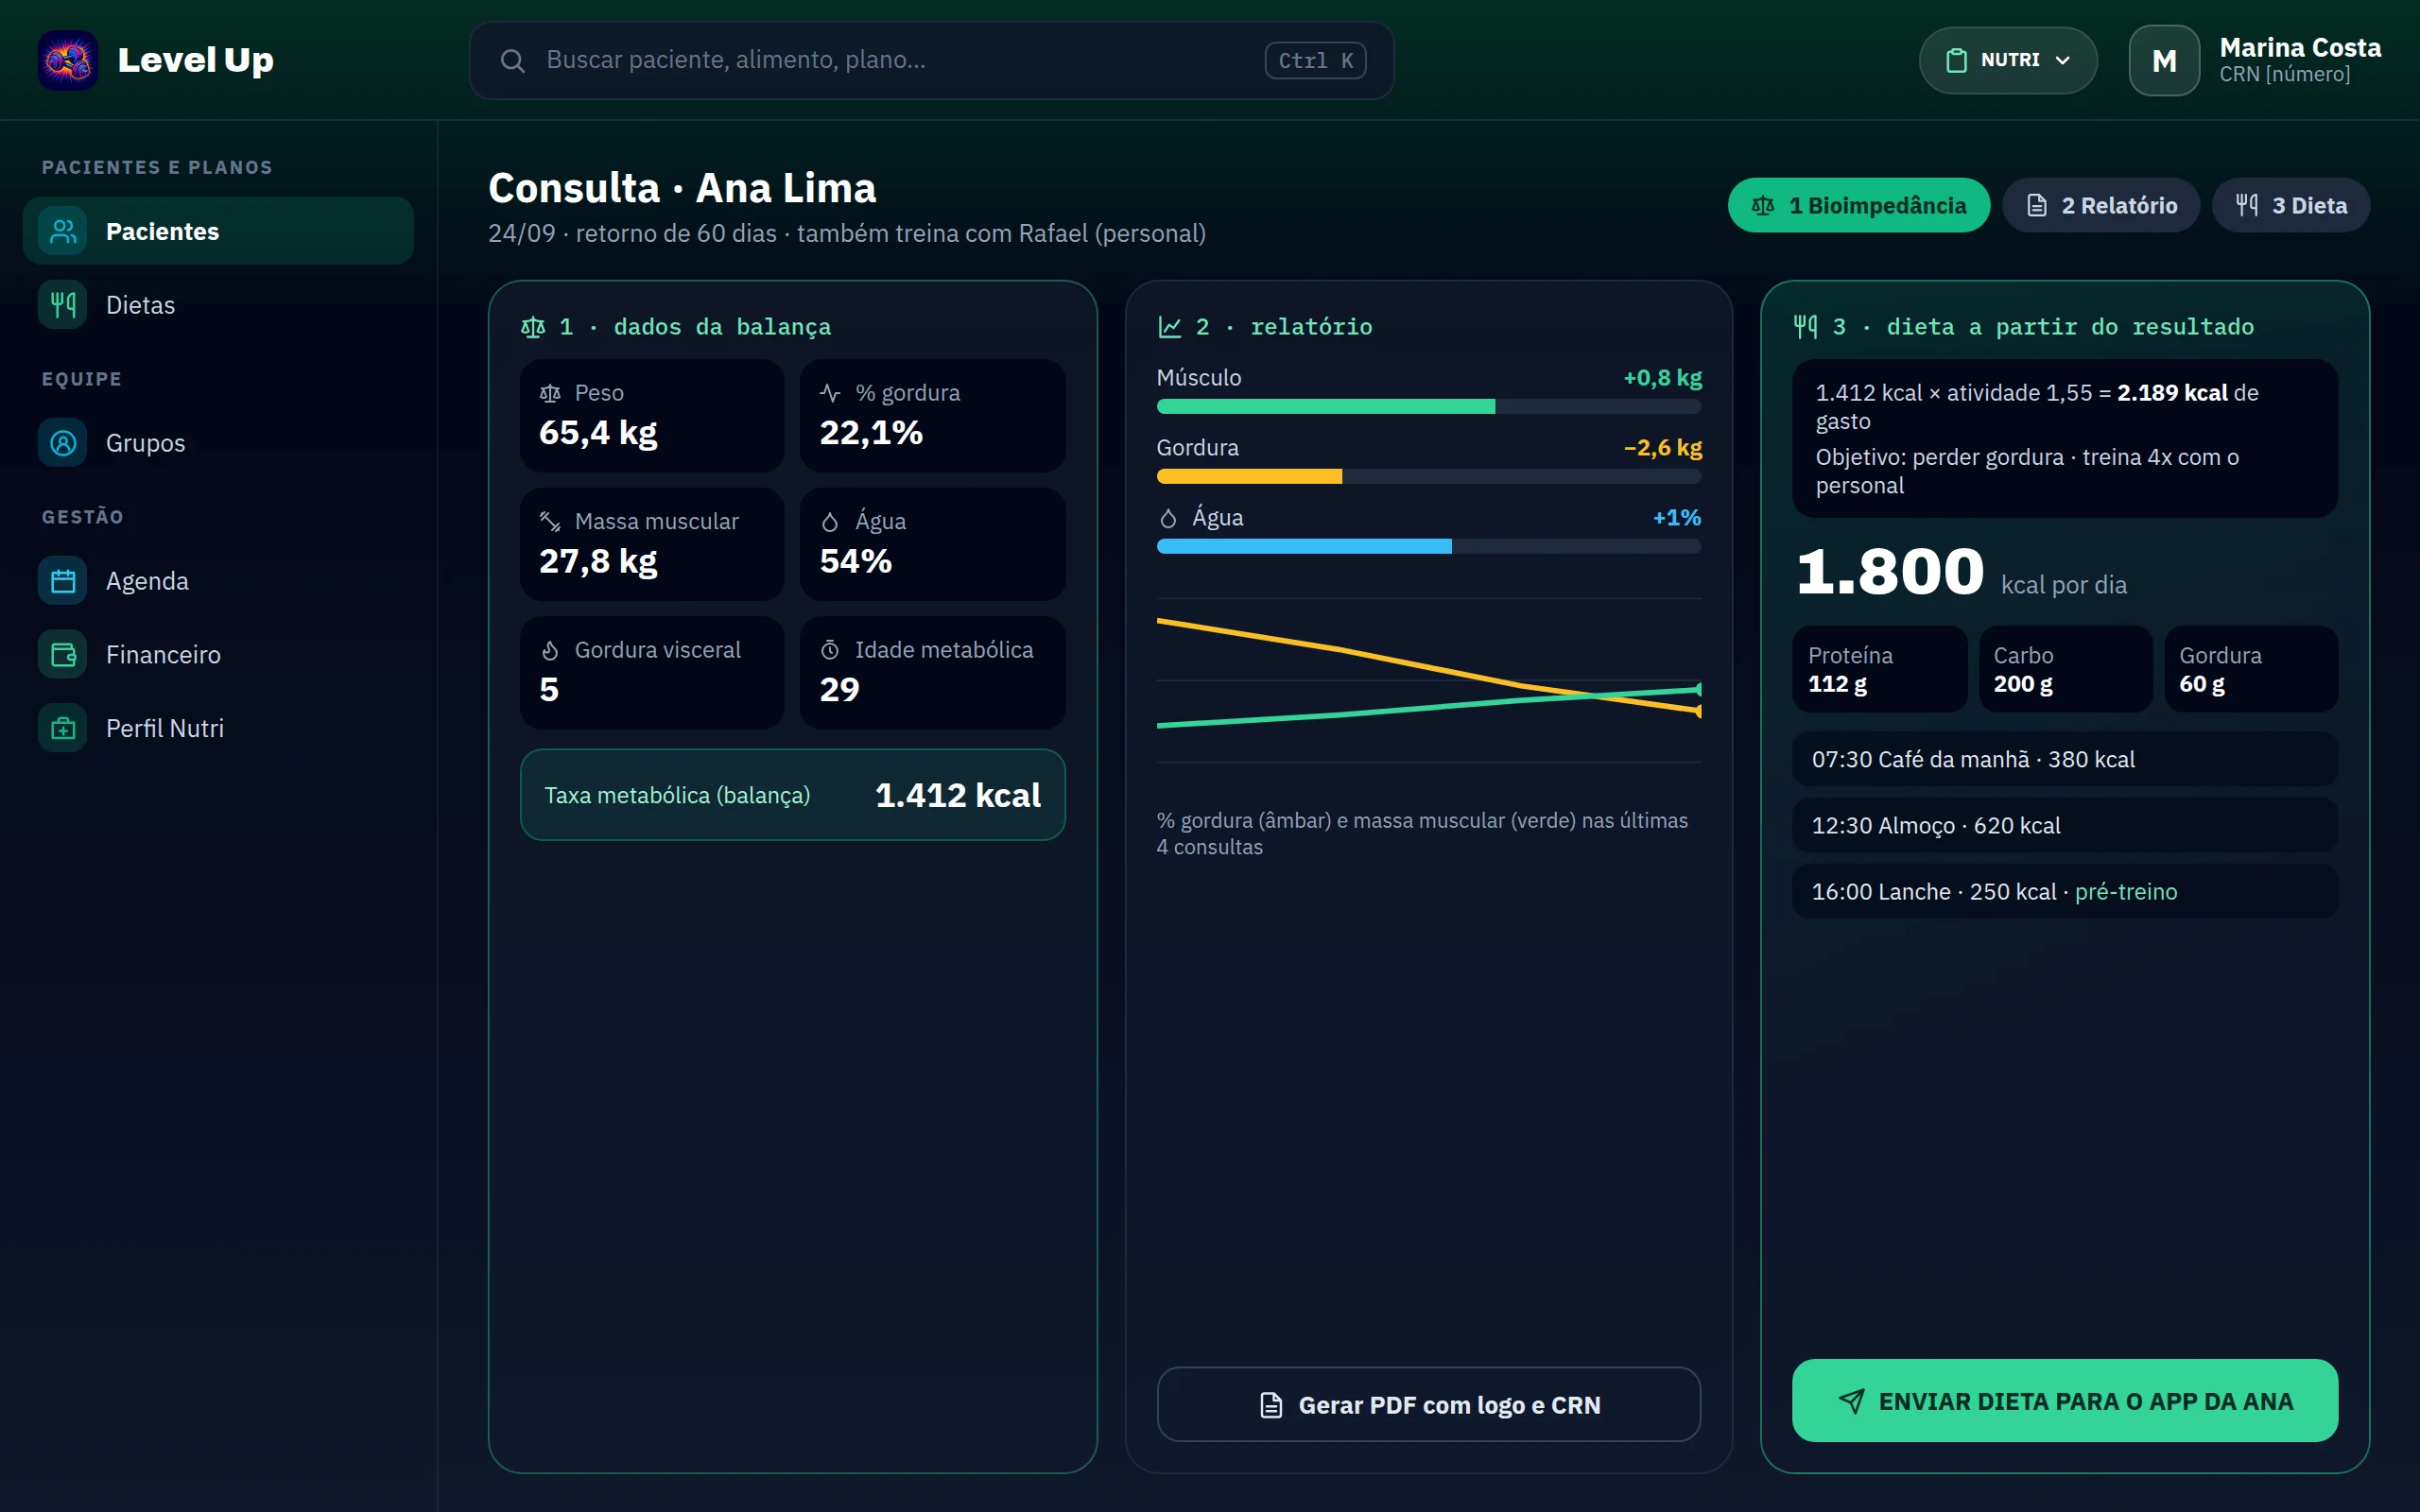Click the Músculo green progress bar
Screen dimensions: 2420x1512
pyautogui.click(x=1428, y=407)
